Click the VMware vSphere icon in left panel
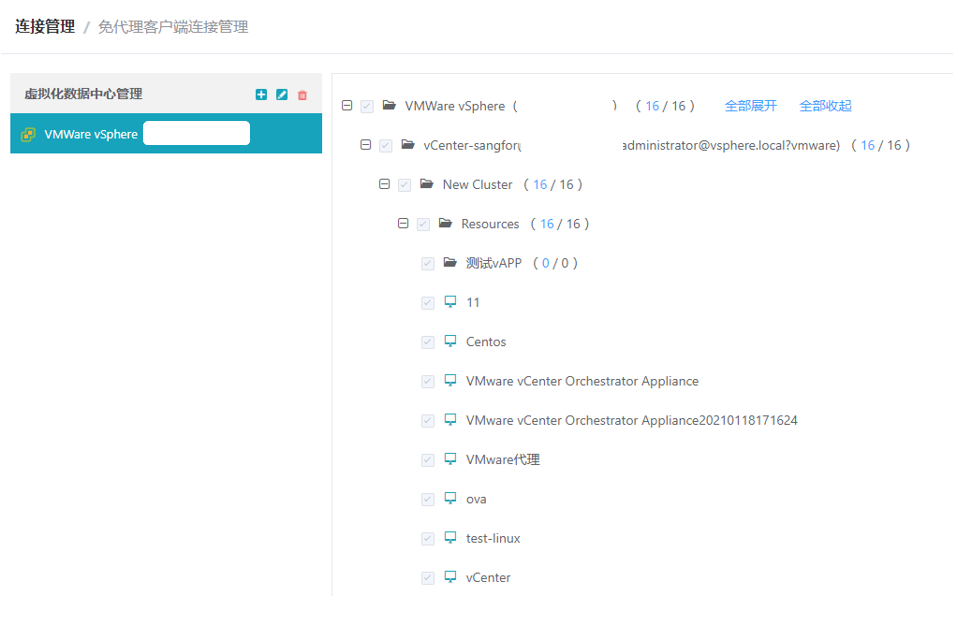953x619 pixels. click(28, 134)
